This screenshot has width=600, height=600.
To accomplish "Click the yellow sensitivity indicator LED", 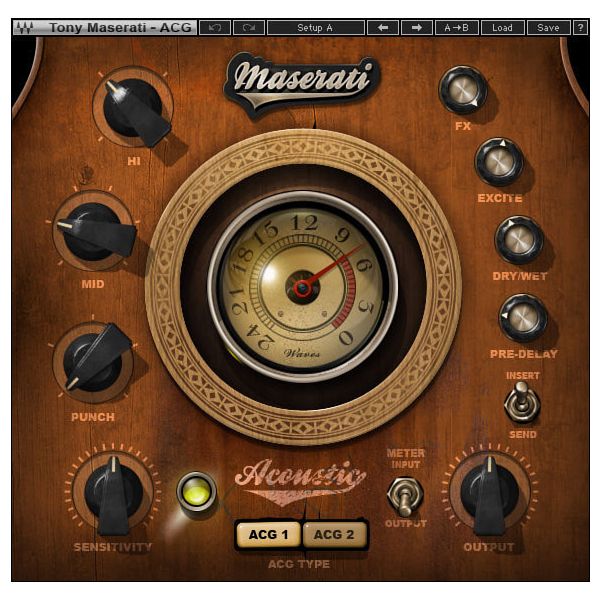I will pos(195,491).
